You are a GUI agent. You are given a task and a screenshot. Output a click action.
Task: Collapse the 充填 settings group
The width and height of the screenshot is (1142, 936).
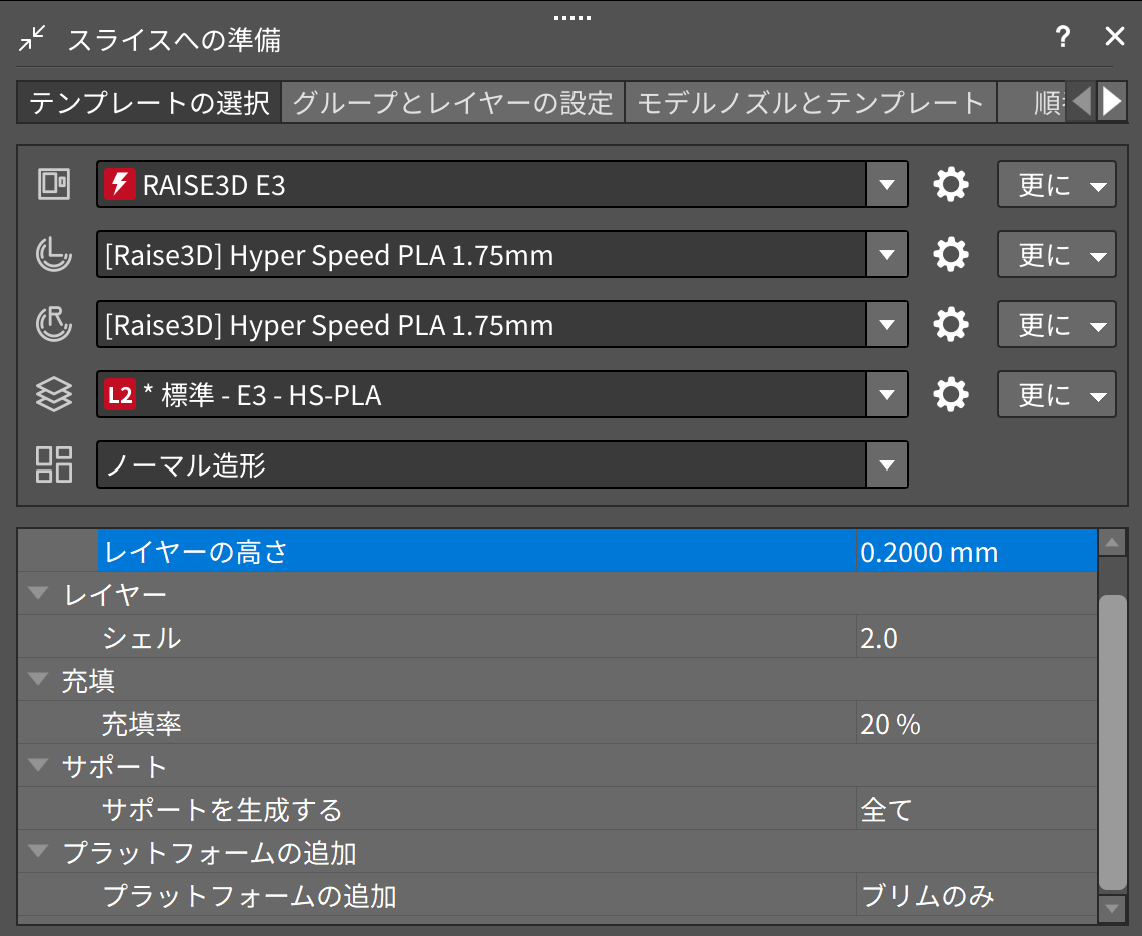38,680
